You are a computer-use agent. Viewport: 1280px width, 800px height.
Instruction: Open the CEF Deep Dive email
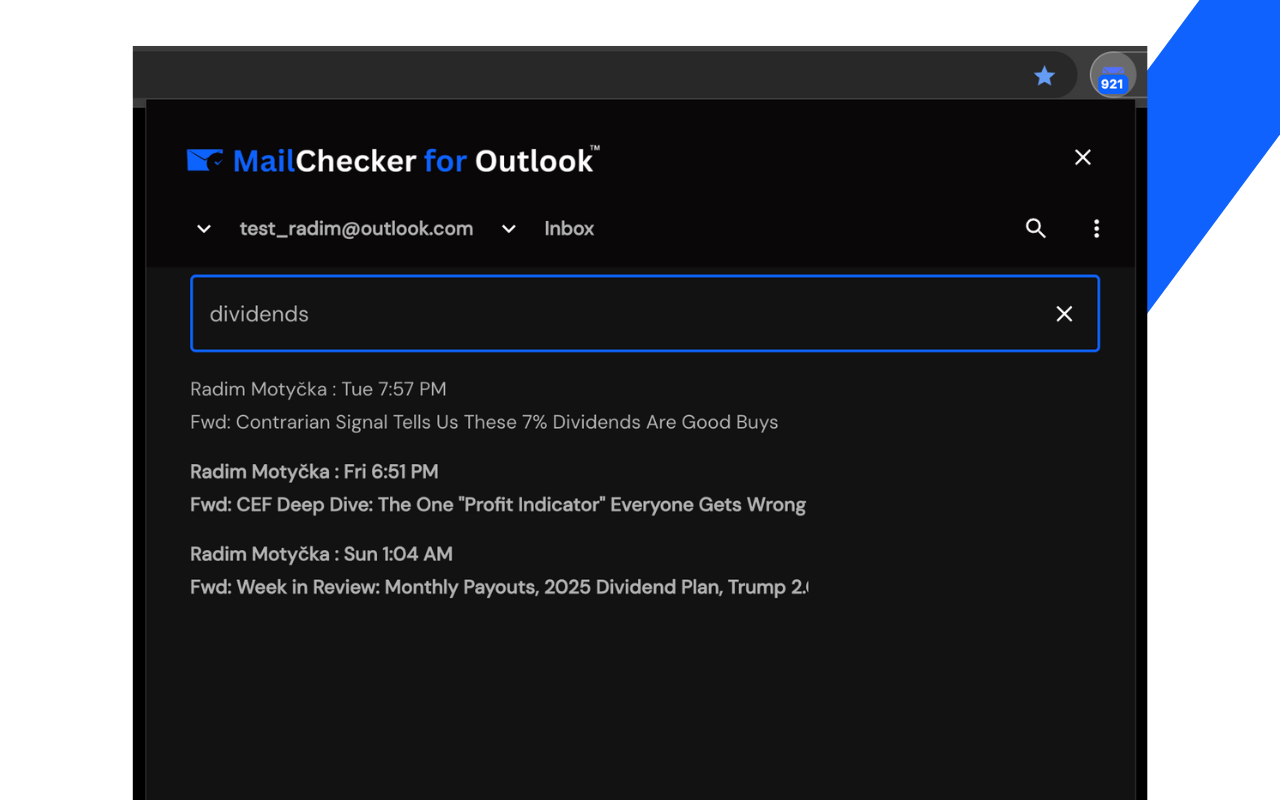[498, 504]
